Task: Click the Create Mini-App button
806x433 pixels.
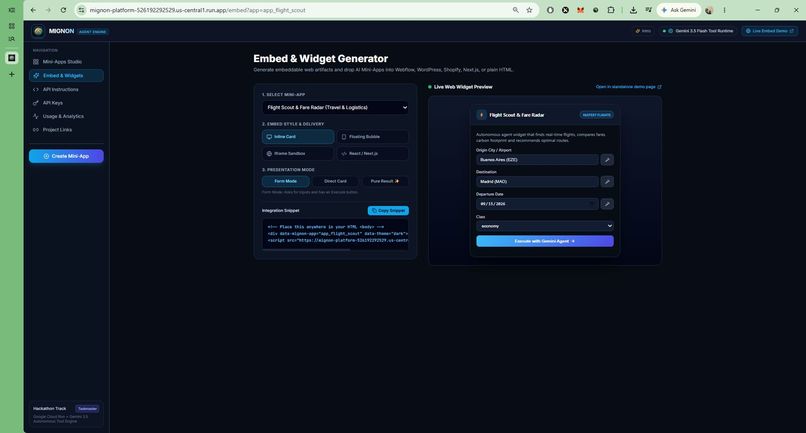Action: pos(66,156)
